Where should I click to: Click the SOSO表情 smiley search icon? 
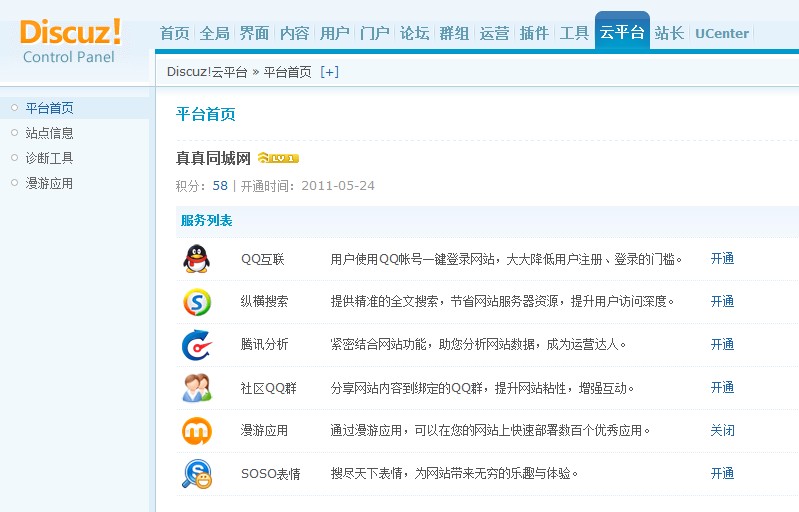click(x=197, y=474)
